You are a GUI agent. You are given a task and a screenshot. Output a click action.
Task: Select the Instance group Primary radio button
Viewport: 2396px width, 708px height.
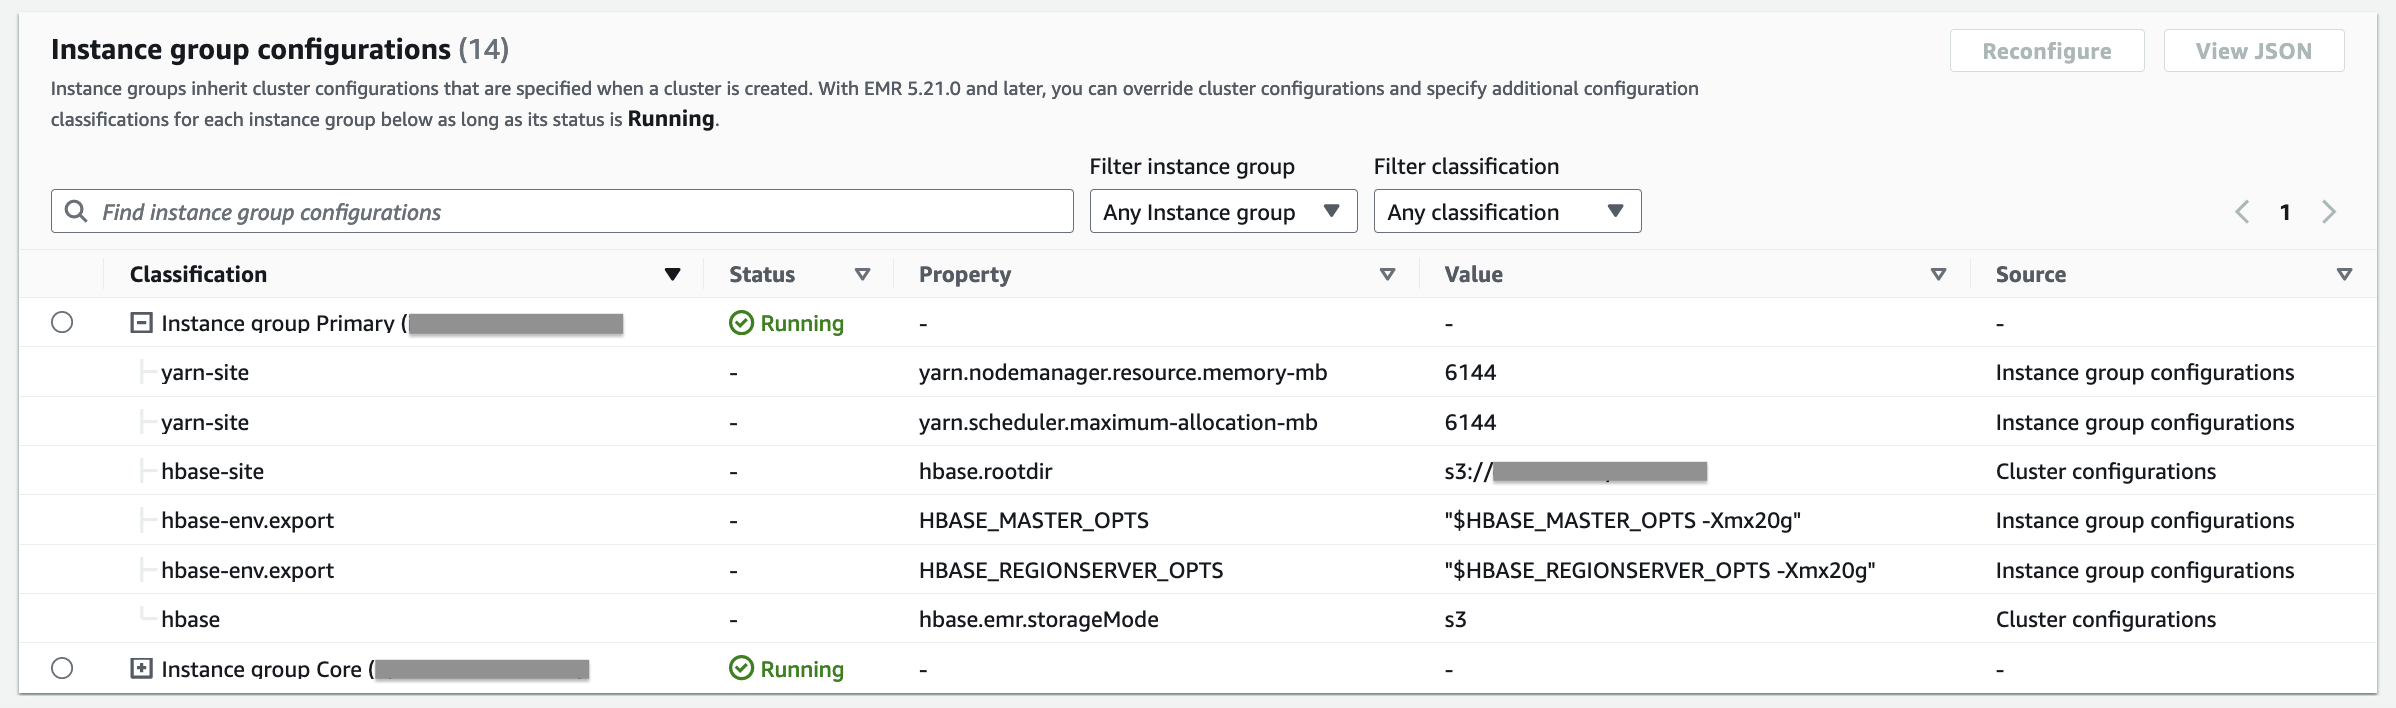pyautogui.click(x=62, y=322)
